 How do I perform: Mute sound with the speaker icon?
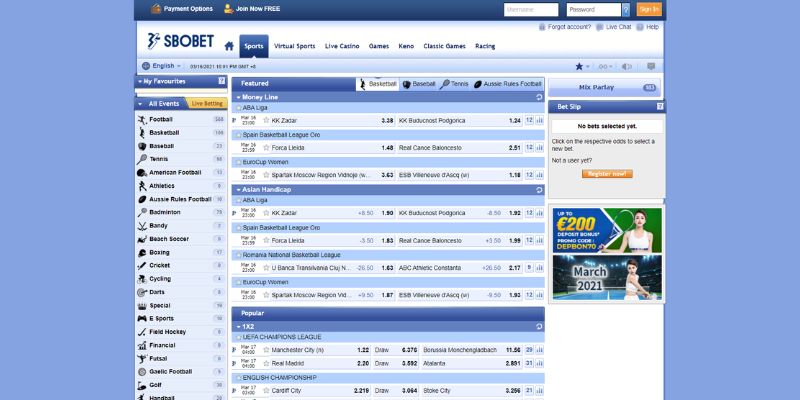point(627,66)
